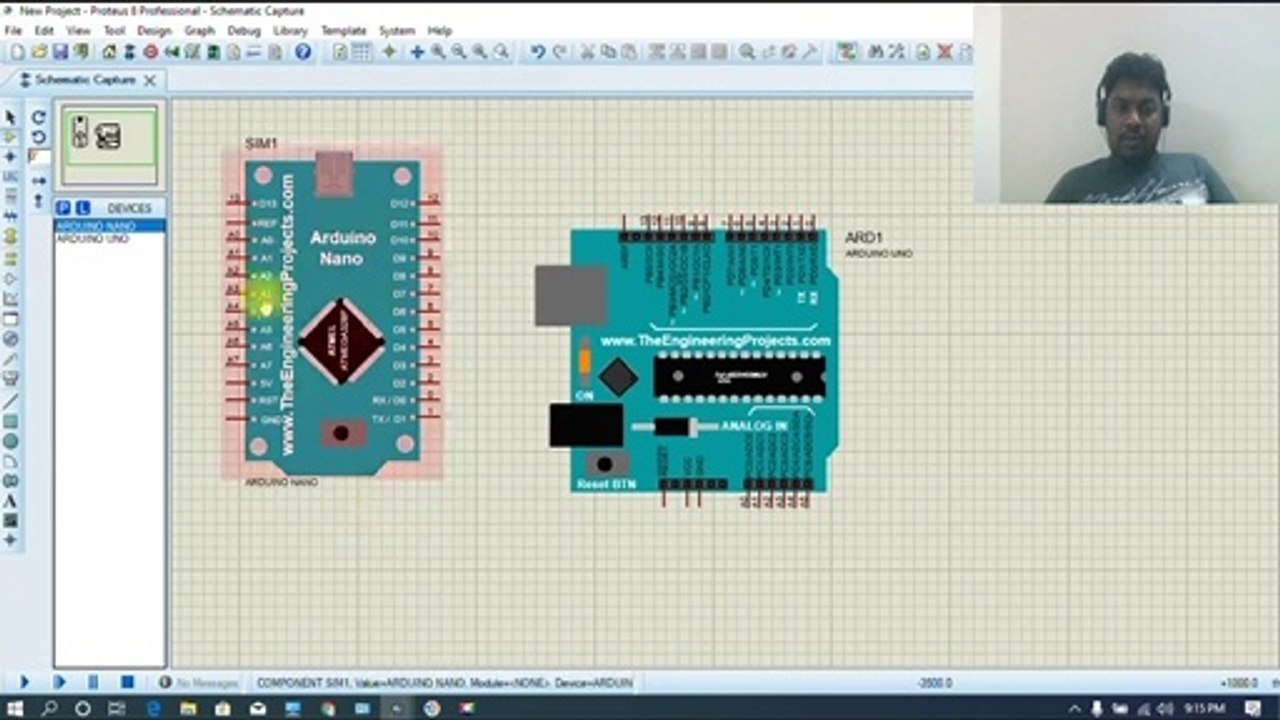The height and width of the screenshot is (720, 1280).
Task: Open the Library menu
Action: pos(290,31)
